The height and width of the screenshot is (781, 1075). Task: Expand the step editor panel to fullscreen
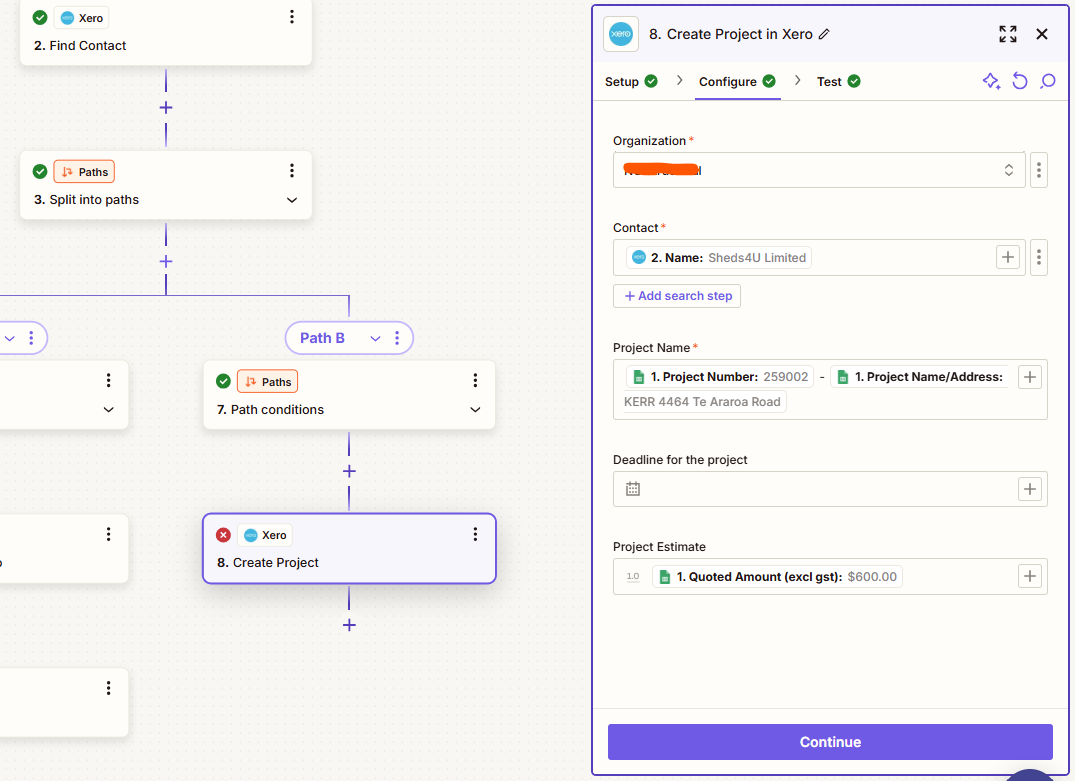click(x=1008, y=34)
